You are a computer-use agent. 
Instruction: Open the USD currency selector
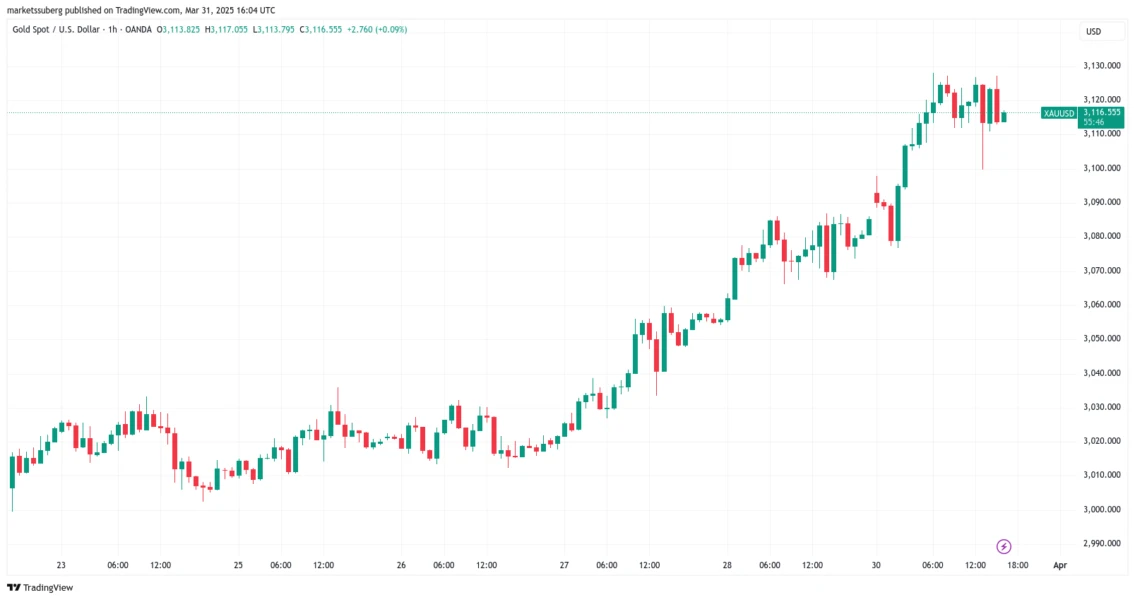click(x=1093, y=32)
